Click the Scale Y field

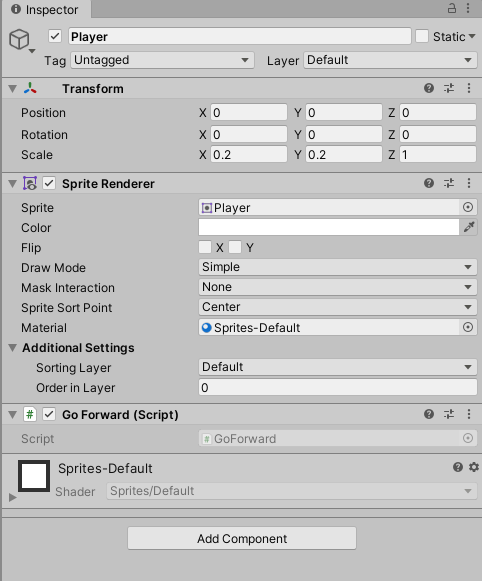(344, 154)
